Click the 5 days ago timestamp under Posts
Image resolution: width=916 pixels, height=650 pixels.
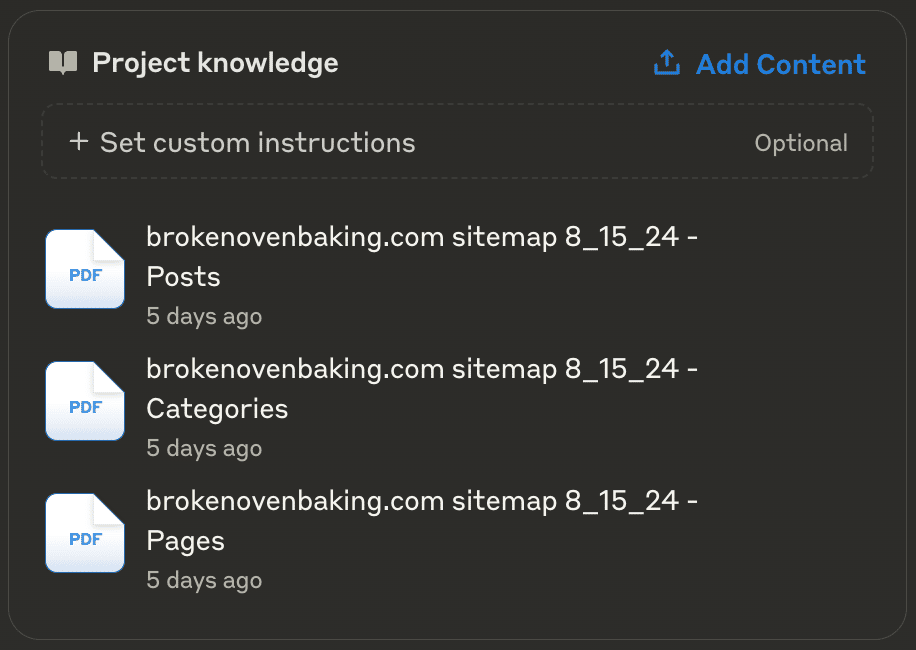click(204, 316)
